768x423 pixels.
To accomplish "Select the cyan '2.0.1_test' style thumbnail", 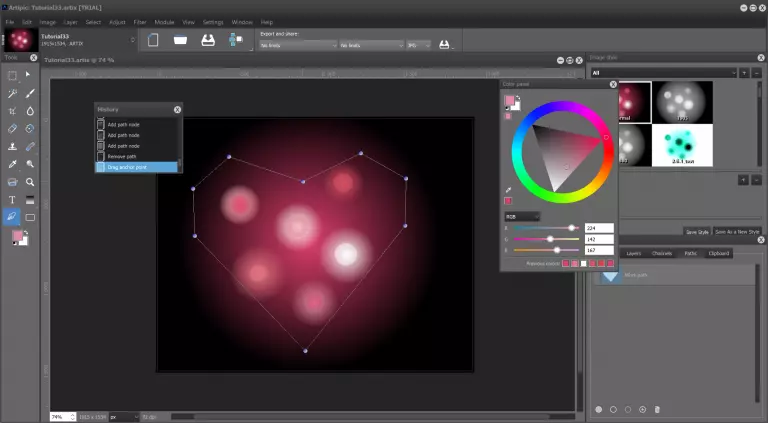I will [682, 145].
